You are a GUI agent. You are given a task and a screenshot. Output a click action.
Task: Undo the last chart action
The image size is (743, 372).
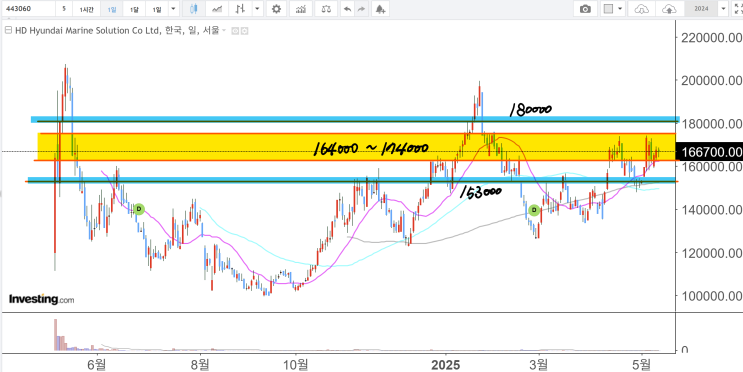[348, 9]
